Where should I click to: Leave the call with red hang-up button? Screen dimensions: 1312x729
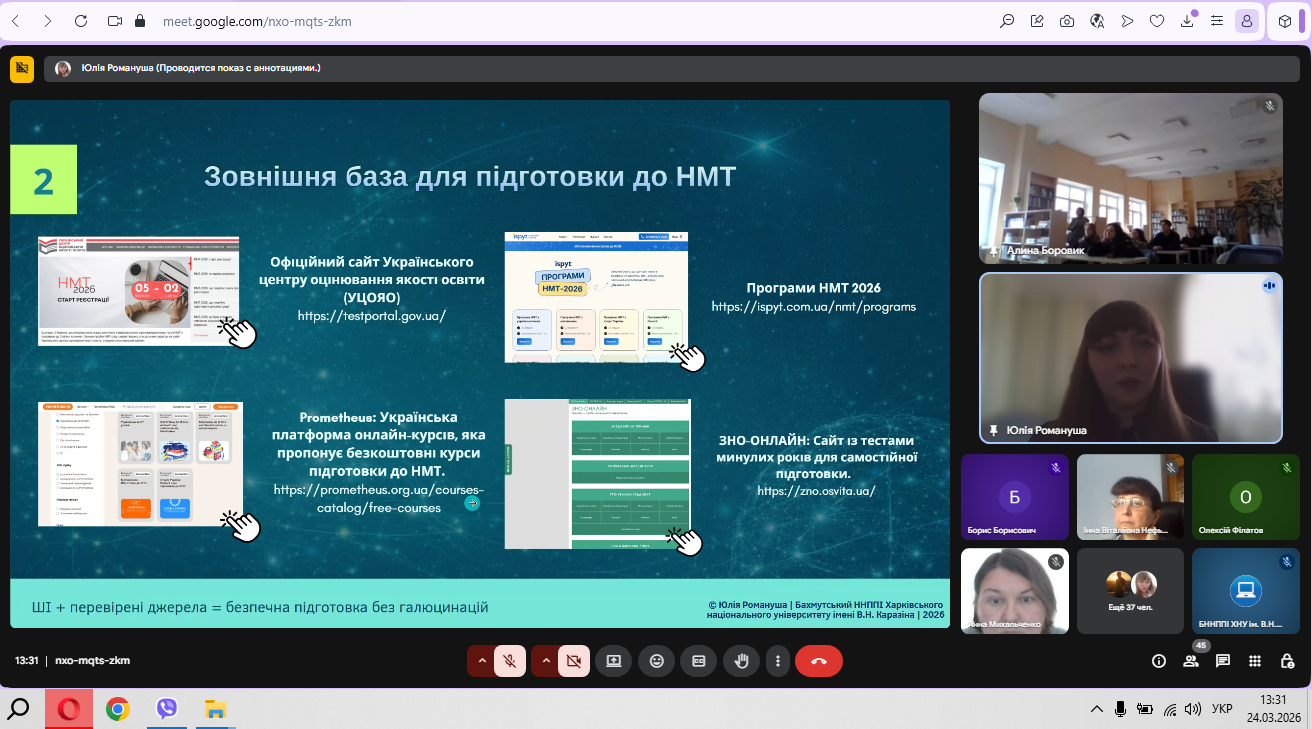click(819, 661)
